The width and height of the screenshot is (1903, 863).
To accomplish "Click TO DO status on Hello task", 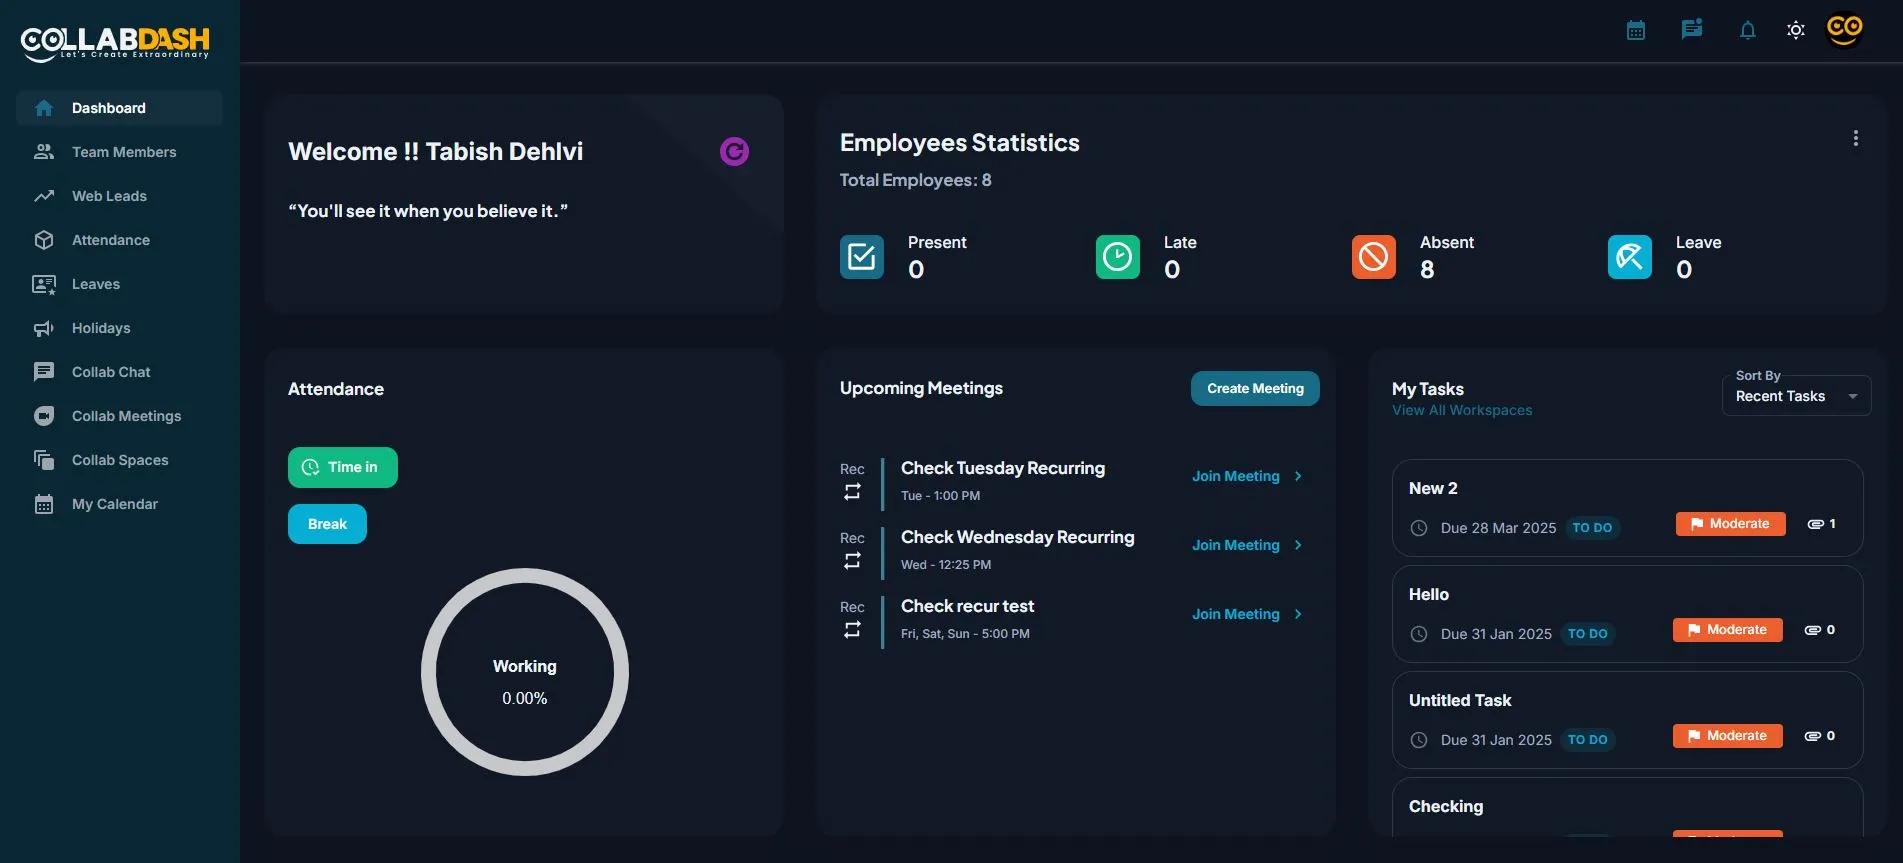I will 1588,634.
